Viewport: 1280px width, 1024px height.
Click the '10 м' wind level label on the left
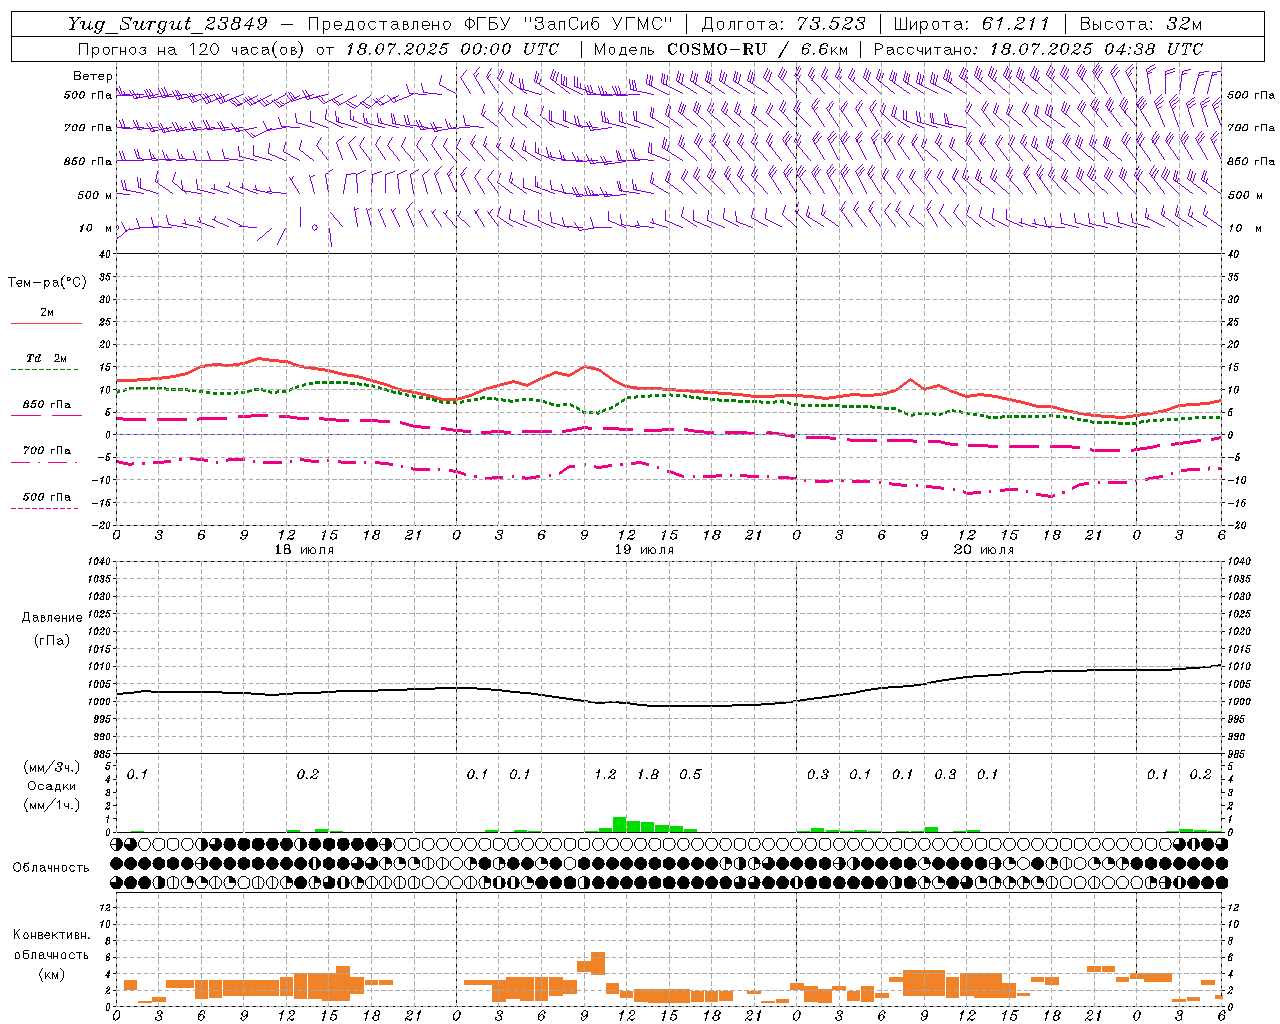click(x=95, y=229)
